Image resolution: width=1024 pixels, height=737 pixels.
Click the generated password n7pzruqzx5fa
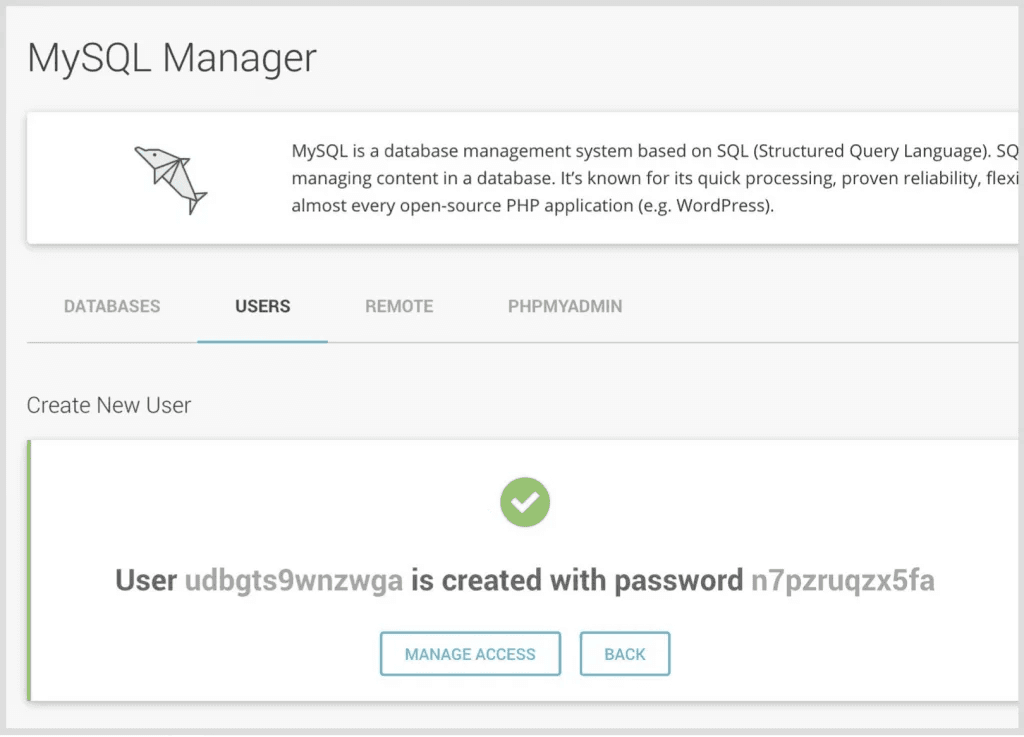pyautogui.click(x=842, y=580)
